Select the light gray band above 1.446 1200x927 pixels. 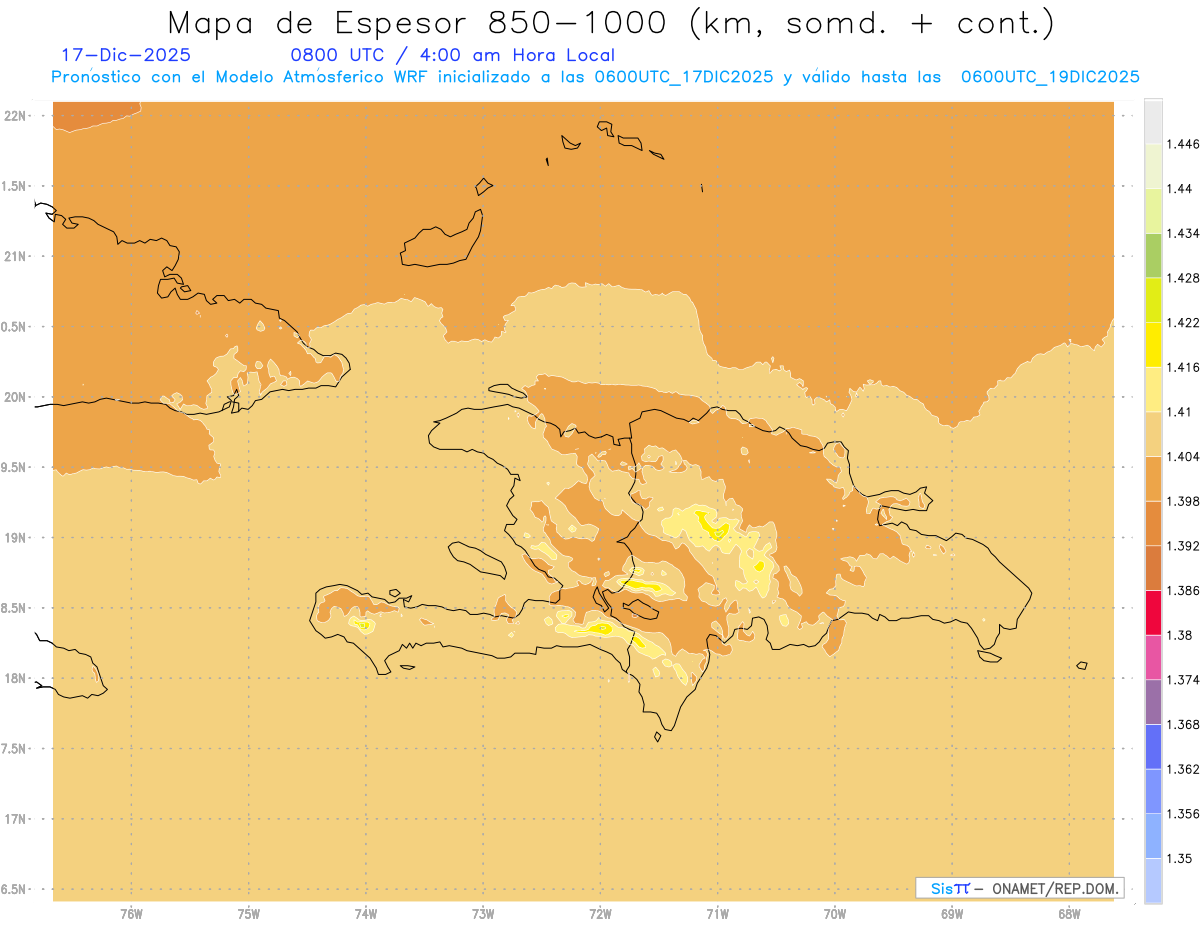[1153, 121]
